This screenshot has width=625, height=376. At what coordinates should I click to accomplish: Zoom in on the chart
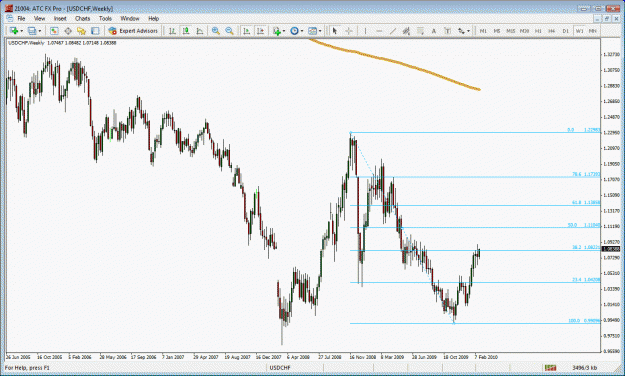click(x=216, y=31)
